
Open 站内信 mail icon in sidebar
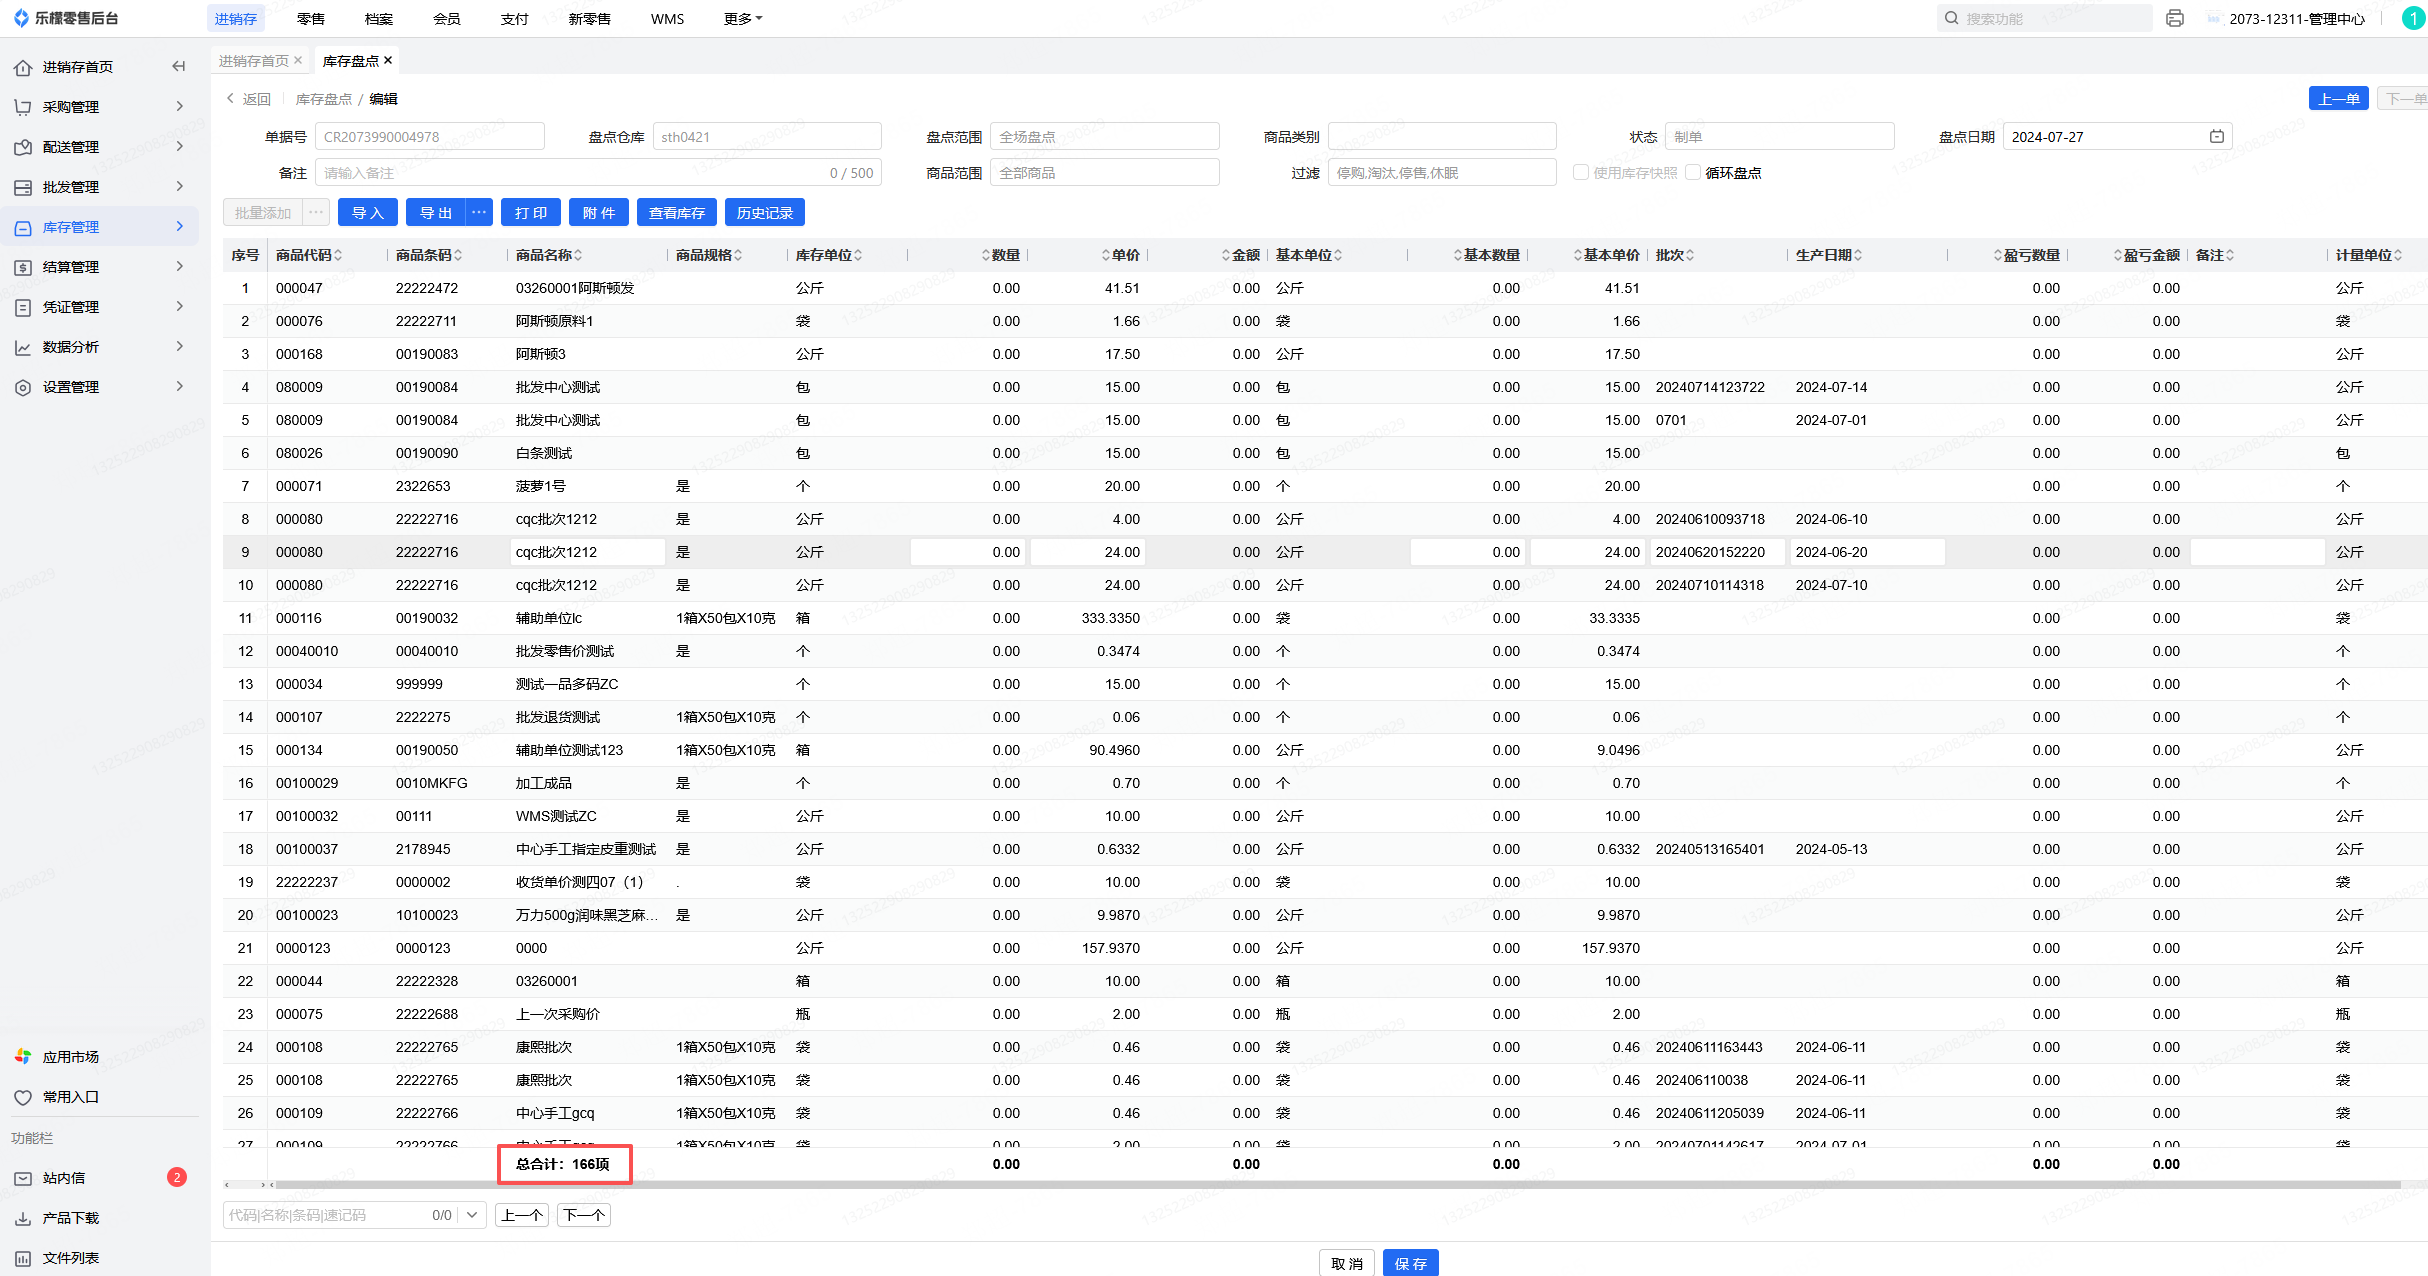point(23,1178)
